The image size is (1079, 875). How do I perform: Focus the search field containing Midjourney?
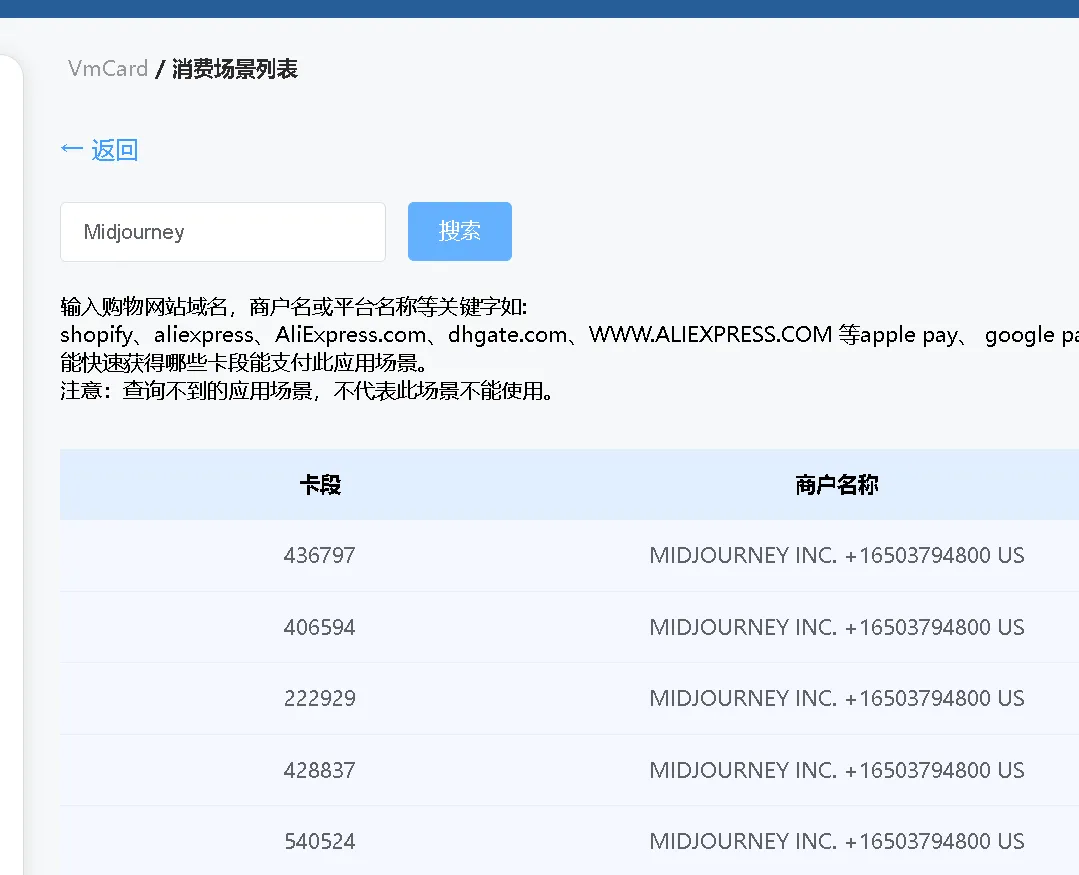point(222,232)
